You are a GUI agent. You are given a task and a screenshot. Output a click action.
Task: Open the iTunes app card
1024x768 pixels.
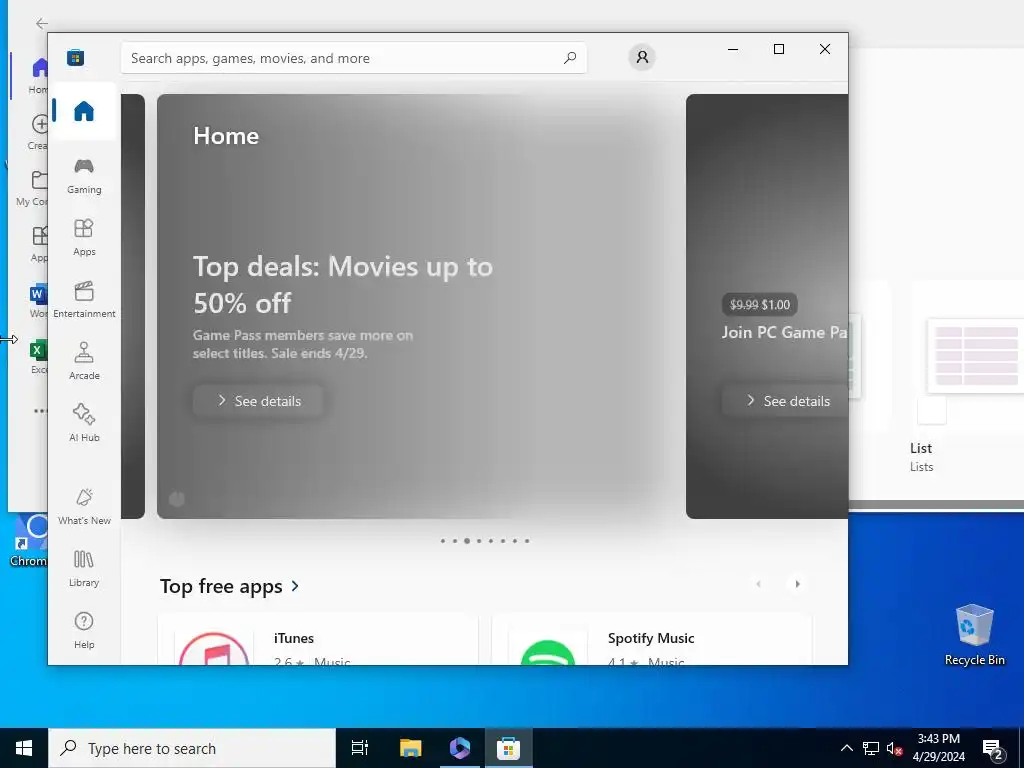[317, 639]
